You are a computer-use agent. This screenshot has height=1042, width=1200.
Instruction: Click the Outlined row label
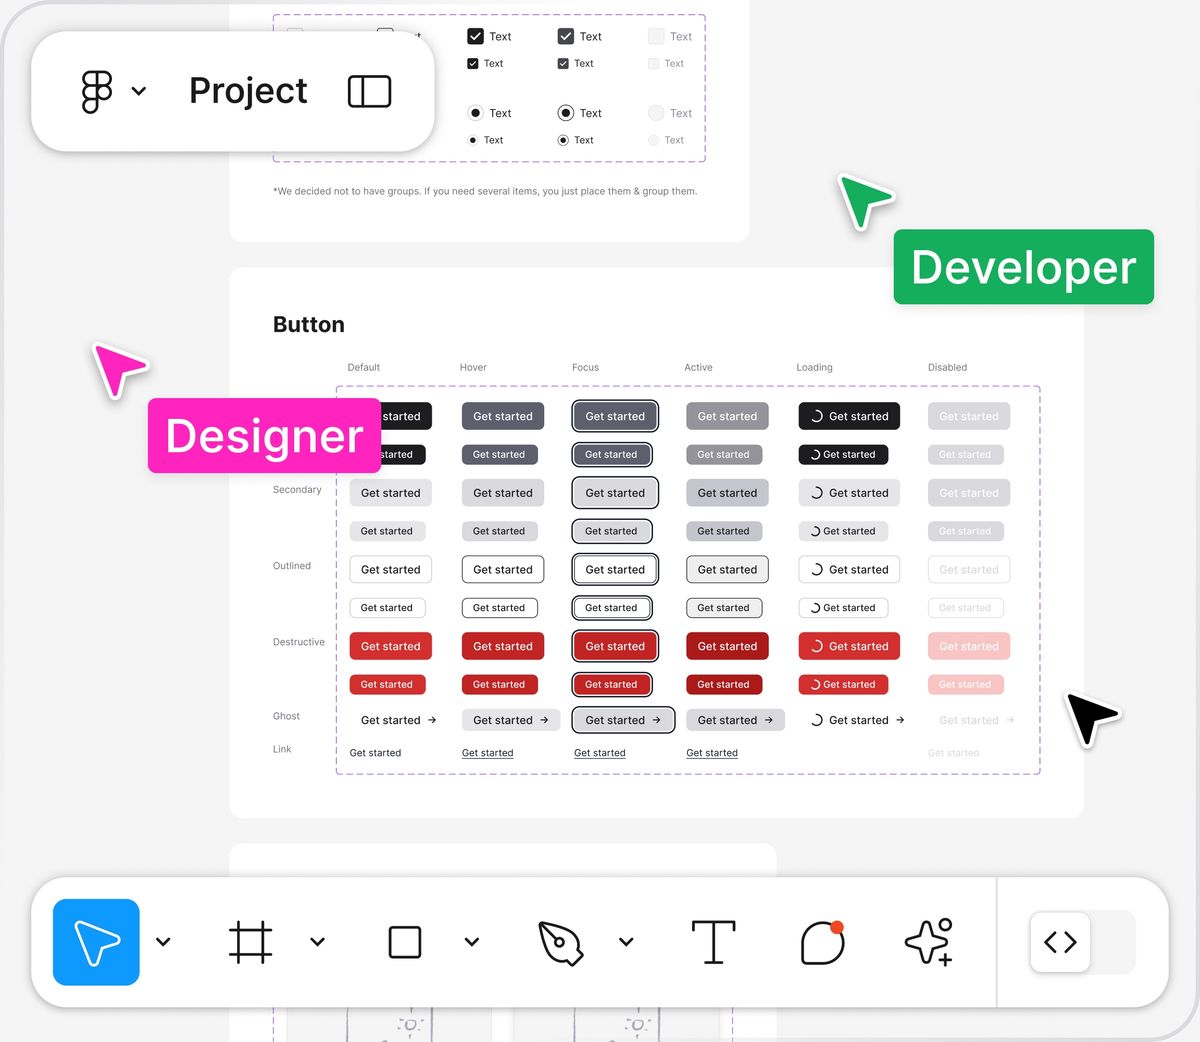tap(292, 566)
